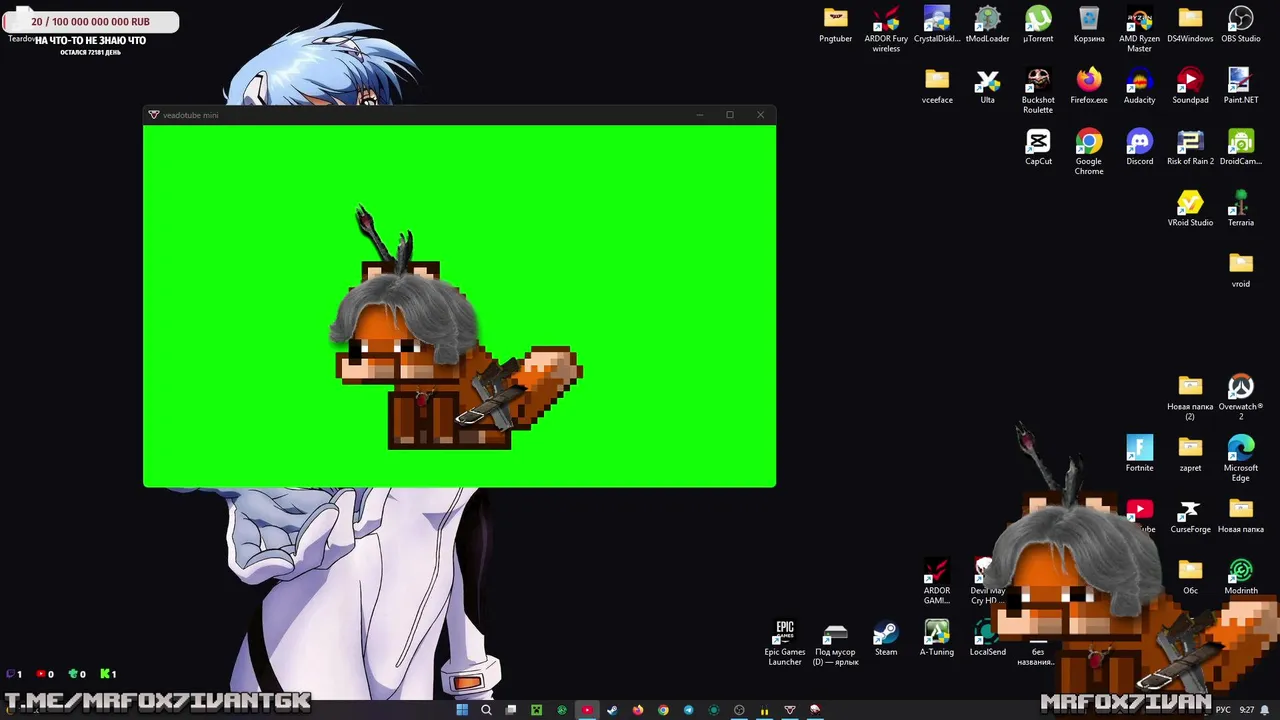Open Microsoft Edge desktop shortcut
The width and height of the screenshot is (1280, 720).
[x=1241, y=458]
